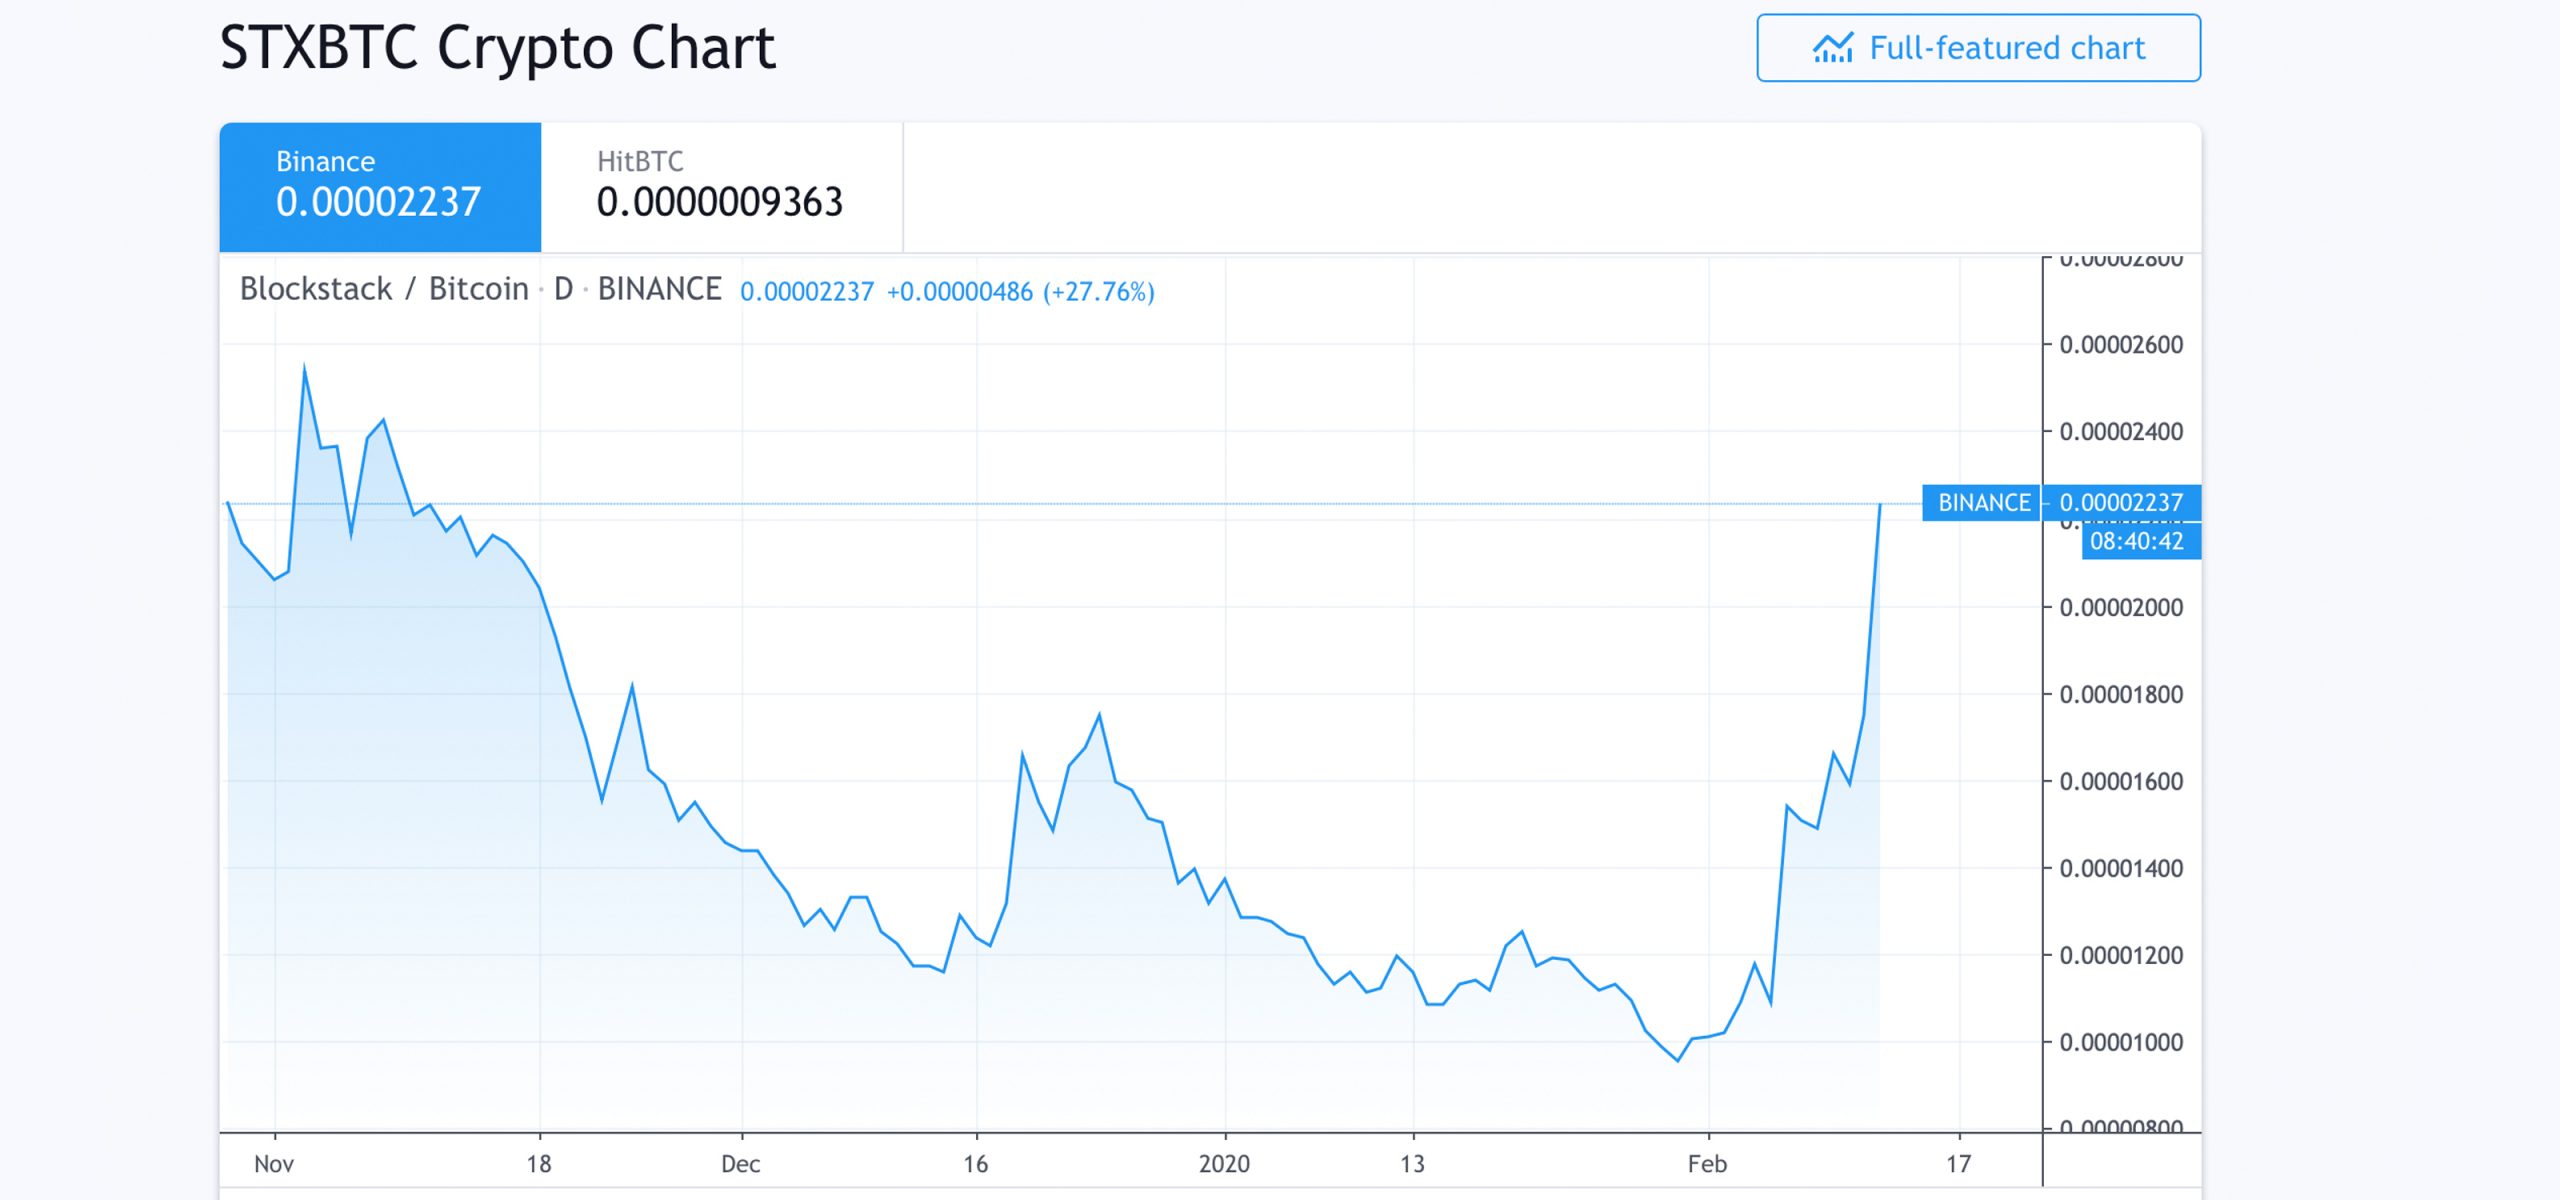The image size is (2560, 1200).
Task: Click the BINANCE exchange name in chart legend
Action: [x=659, y=289]
